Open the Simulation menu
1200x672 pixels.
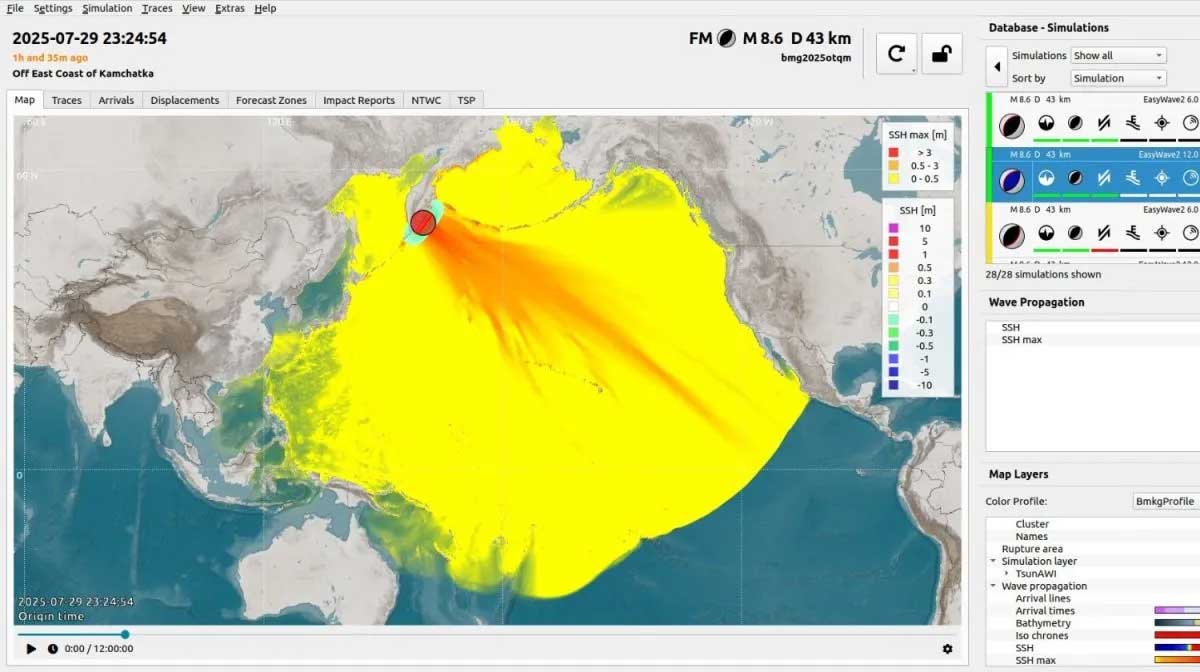107,8
